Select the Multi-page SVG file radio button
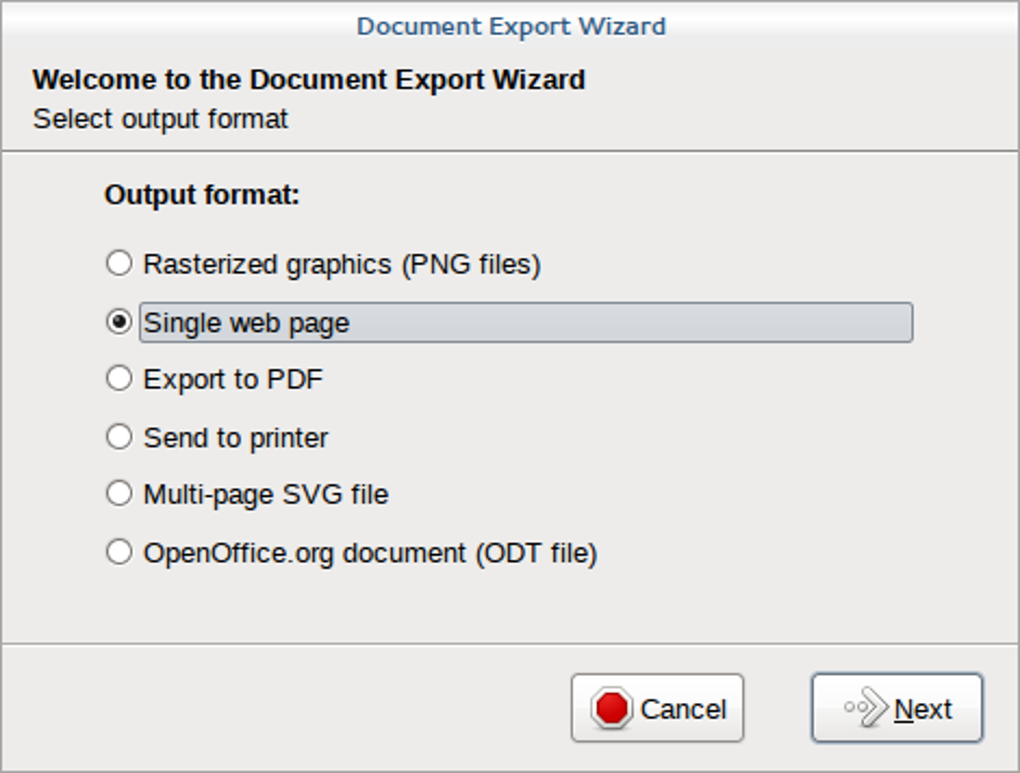Image resolution: width=1020 pixels, height=773 pixels. coord(119,493)
